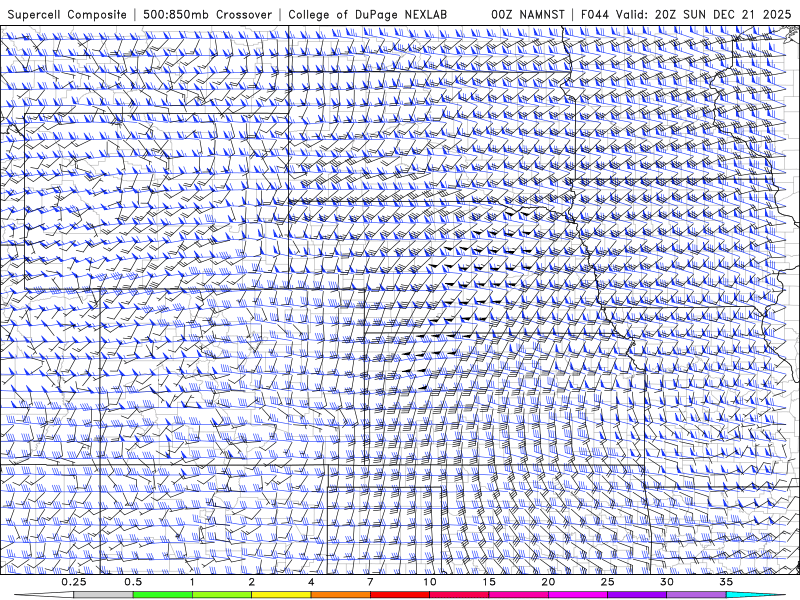Select the dark purple segment between 25 and 30
800x600 pixels.
point(637,595)
